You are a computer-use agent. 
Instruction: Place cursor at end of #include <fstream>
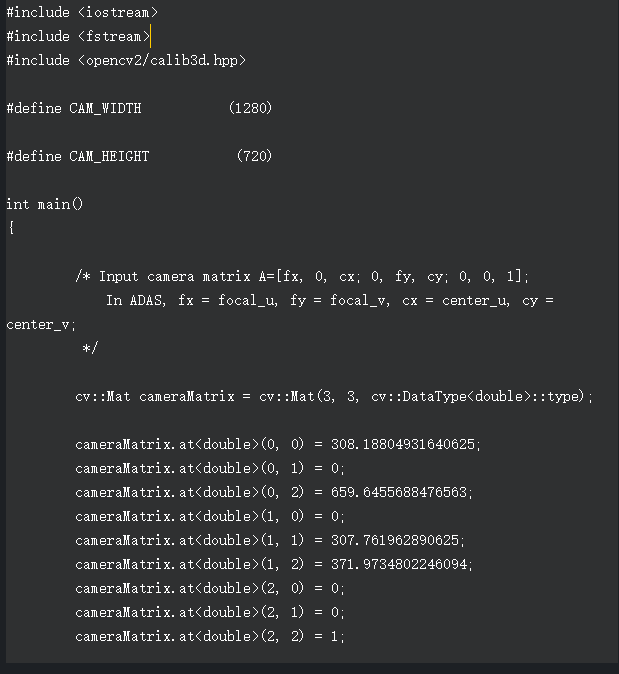click(x=150, y=36)
